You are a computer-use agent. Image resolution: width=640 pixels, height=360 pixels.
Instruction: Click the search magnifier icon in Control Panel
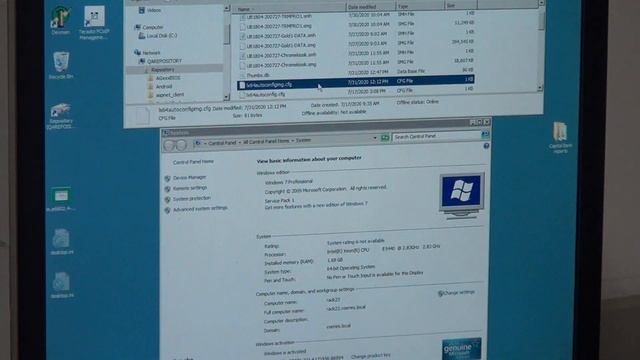485,134
